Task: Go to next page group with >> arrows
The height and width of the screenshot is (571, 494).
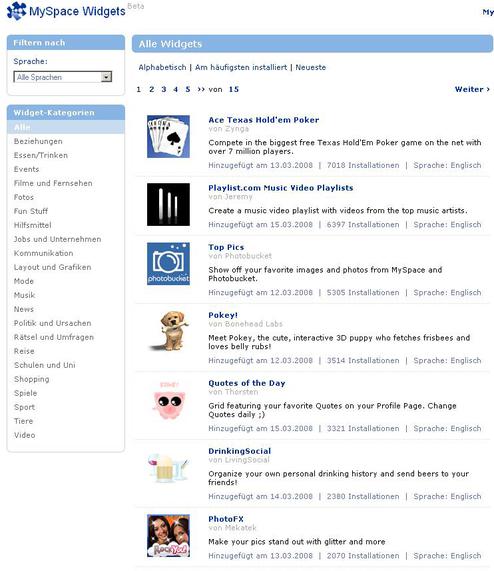Action: pyautogui.click(x=201, y=89)
